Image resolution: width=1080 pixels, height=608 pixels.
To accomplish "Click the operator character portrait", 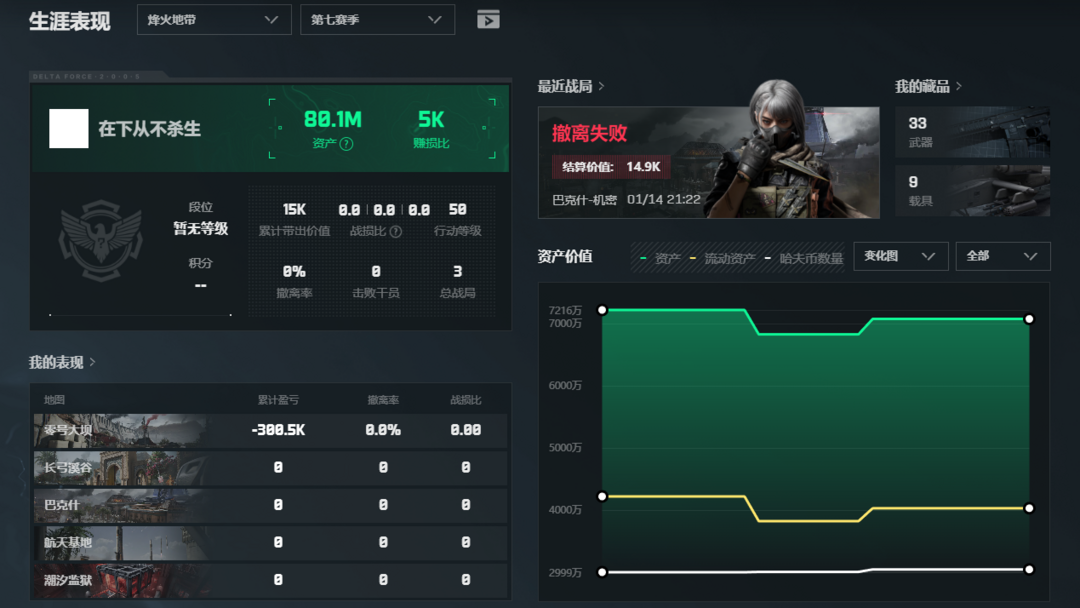I will click(772, 150).
